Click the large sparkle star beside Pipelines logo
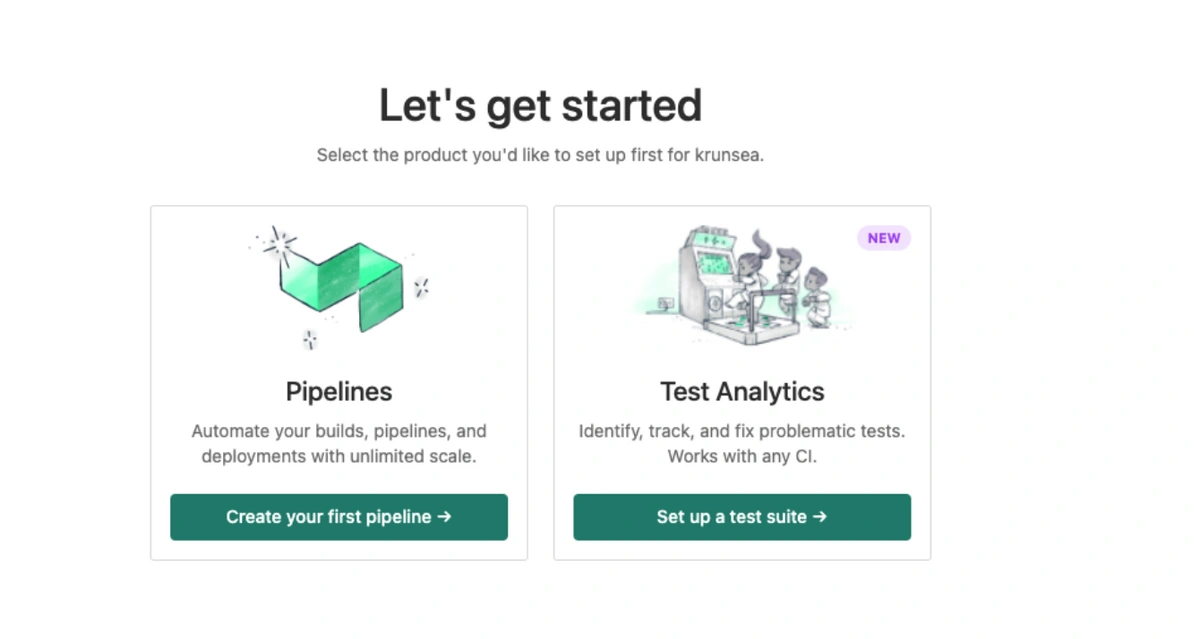Screen dimensions: 1200x639 (280, 246)
